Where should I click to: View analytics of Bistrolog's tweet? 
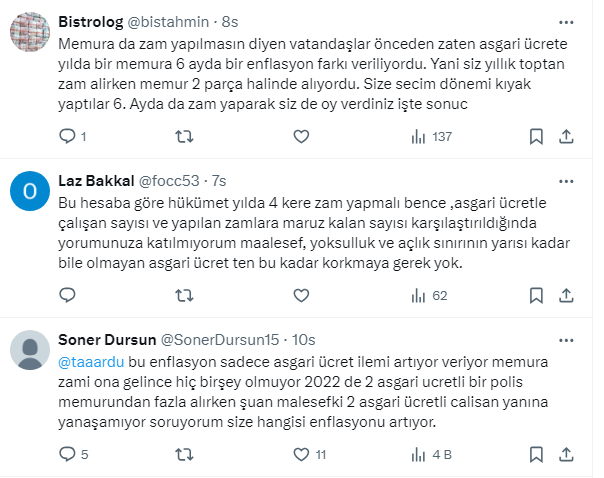[x=417, y=136]
